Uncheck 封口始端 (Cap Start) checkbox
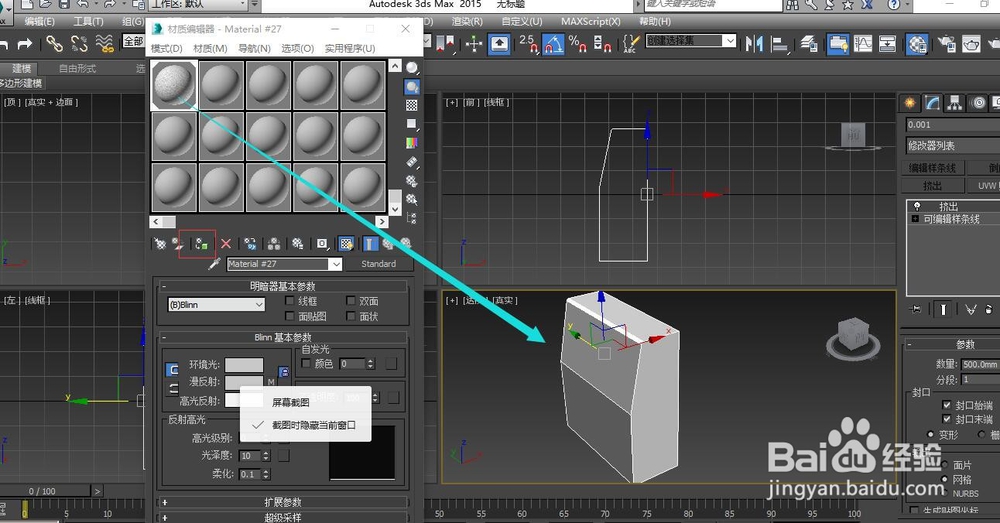Viewport: 1000px width, 523px height. click(x=947, y=405)
